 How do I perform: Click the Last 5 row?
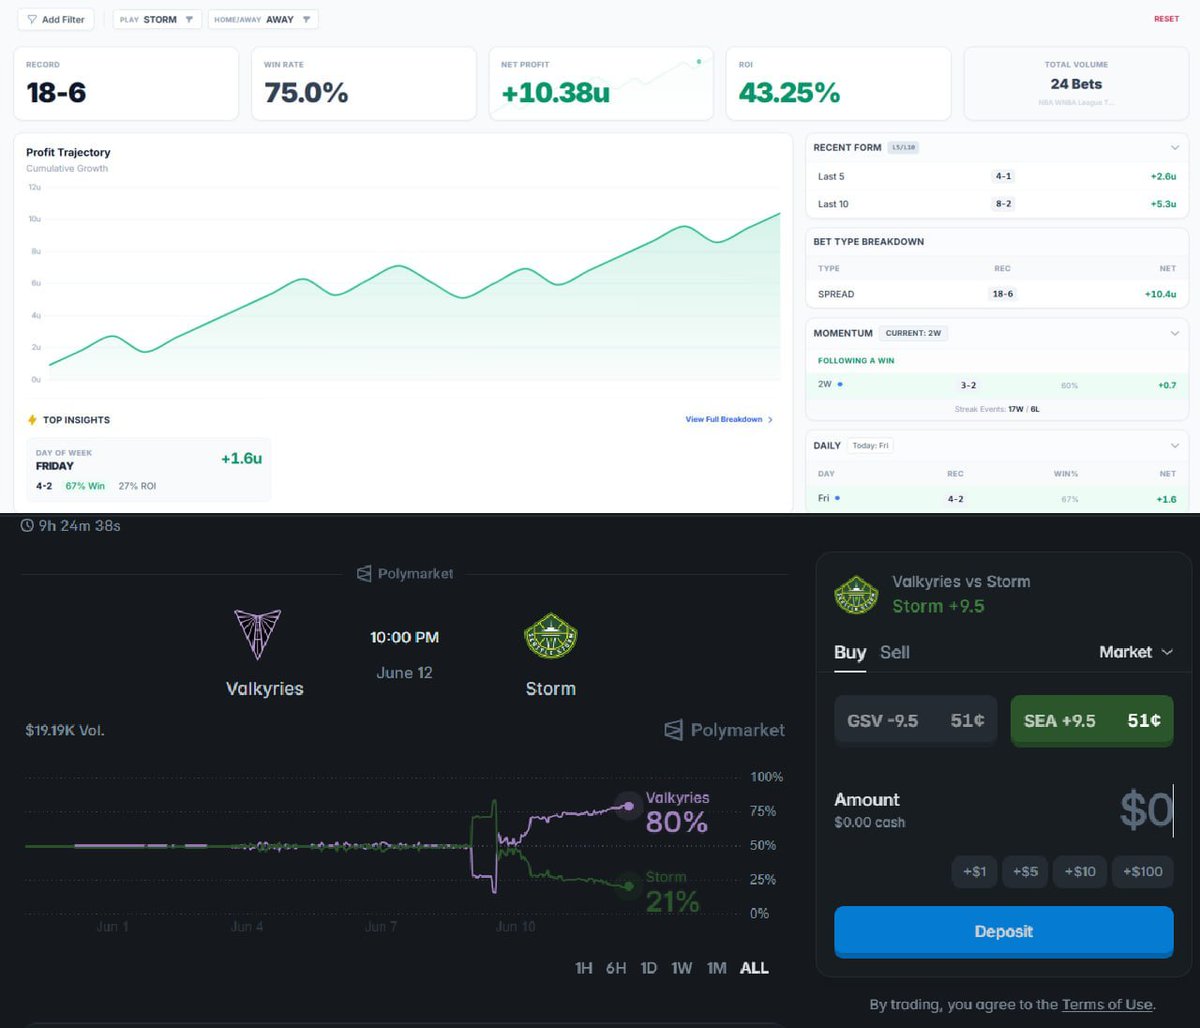click(997, 176)
